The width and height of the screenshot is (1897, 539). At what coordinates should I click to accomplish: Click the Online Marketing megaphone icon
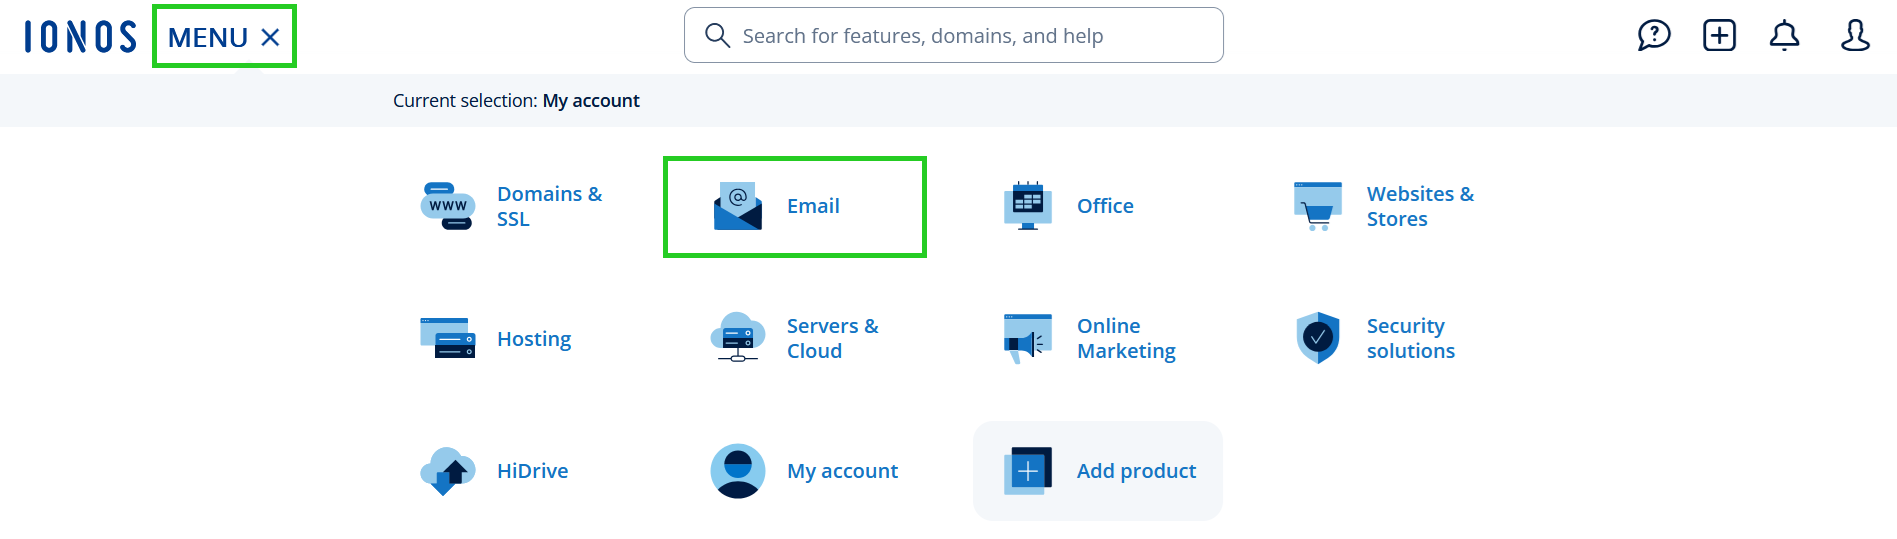pyautogui.click(x=1028, y=338)
